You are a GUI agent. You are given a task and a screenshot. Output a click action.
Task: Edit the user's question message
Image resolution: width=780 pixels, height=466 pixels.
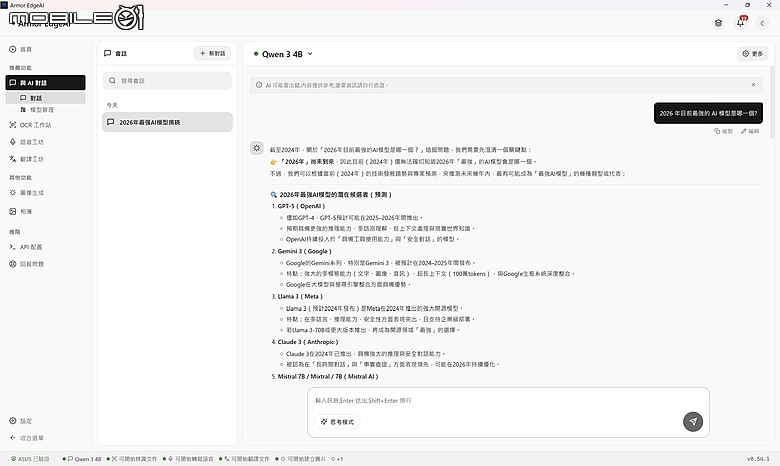[x=750, y=131]
